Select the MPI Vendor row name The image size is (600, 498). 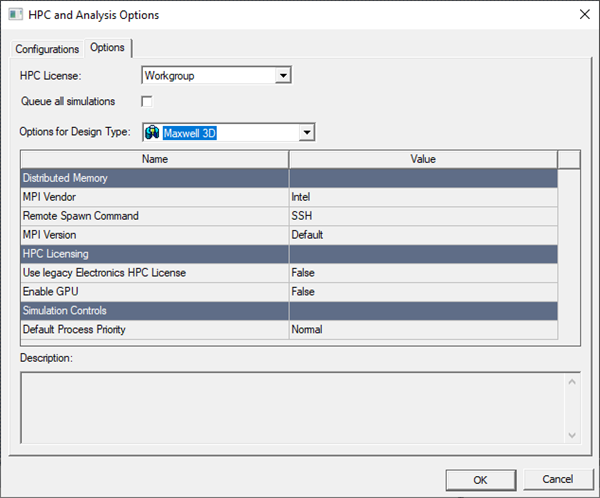click(x=155, y=197)
